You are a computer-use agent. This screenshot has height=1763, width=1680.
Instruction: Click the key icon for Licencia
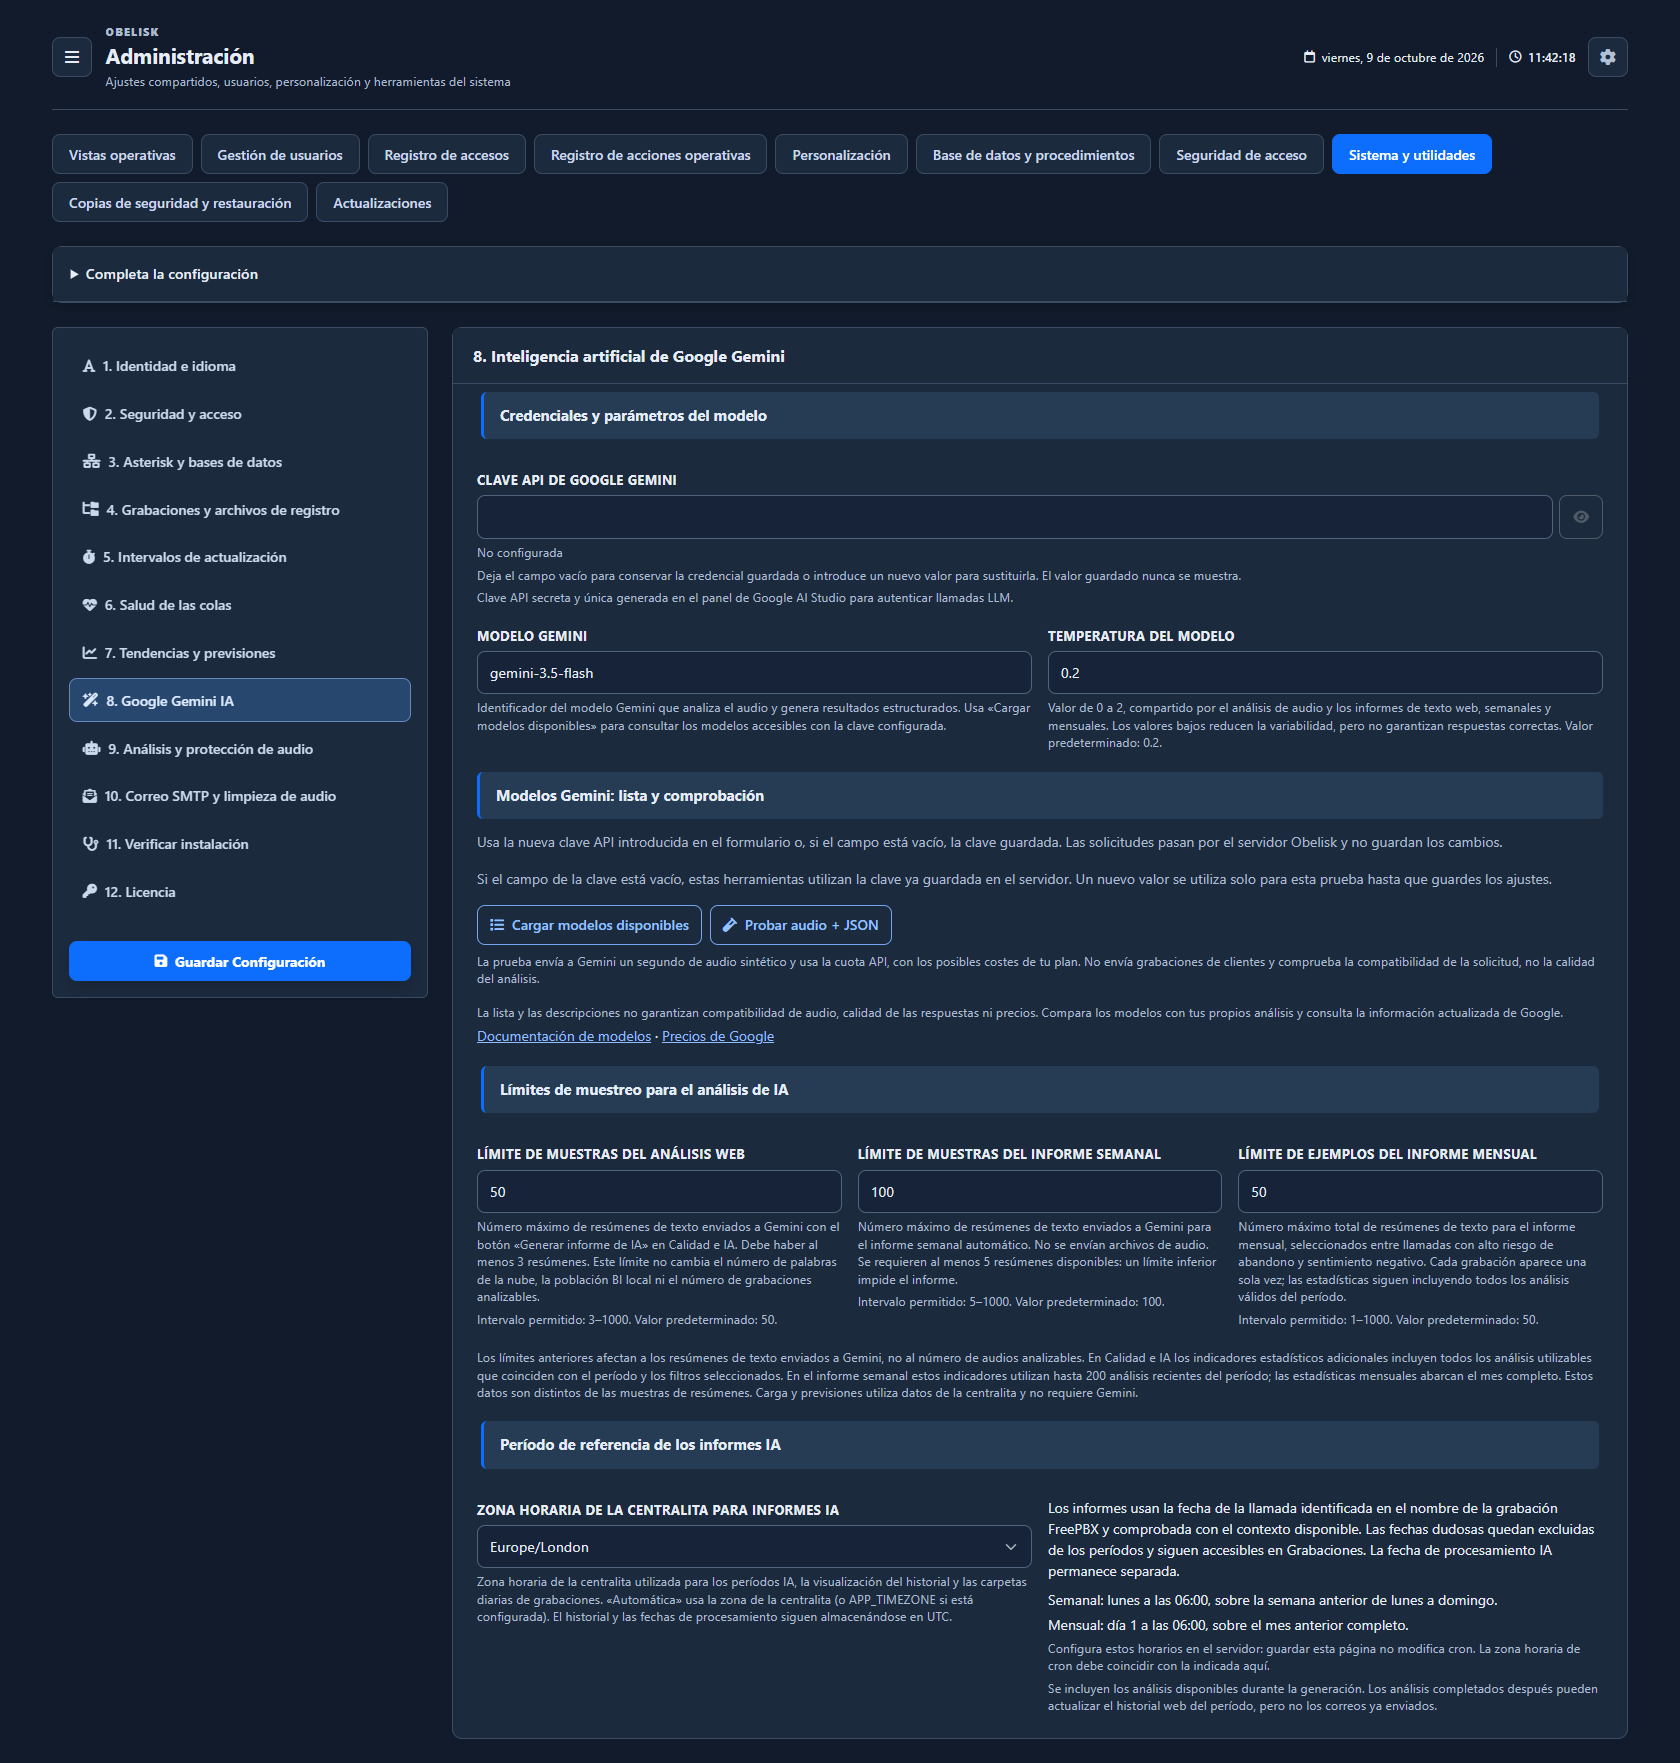click(90, 892)
